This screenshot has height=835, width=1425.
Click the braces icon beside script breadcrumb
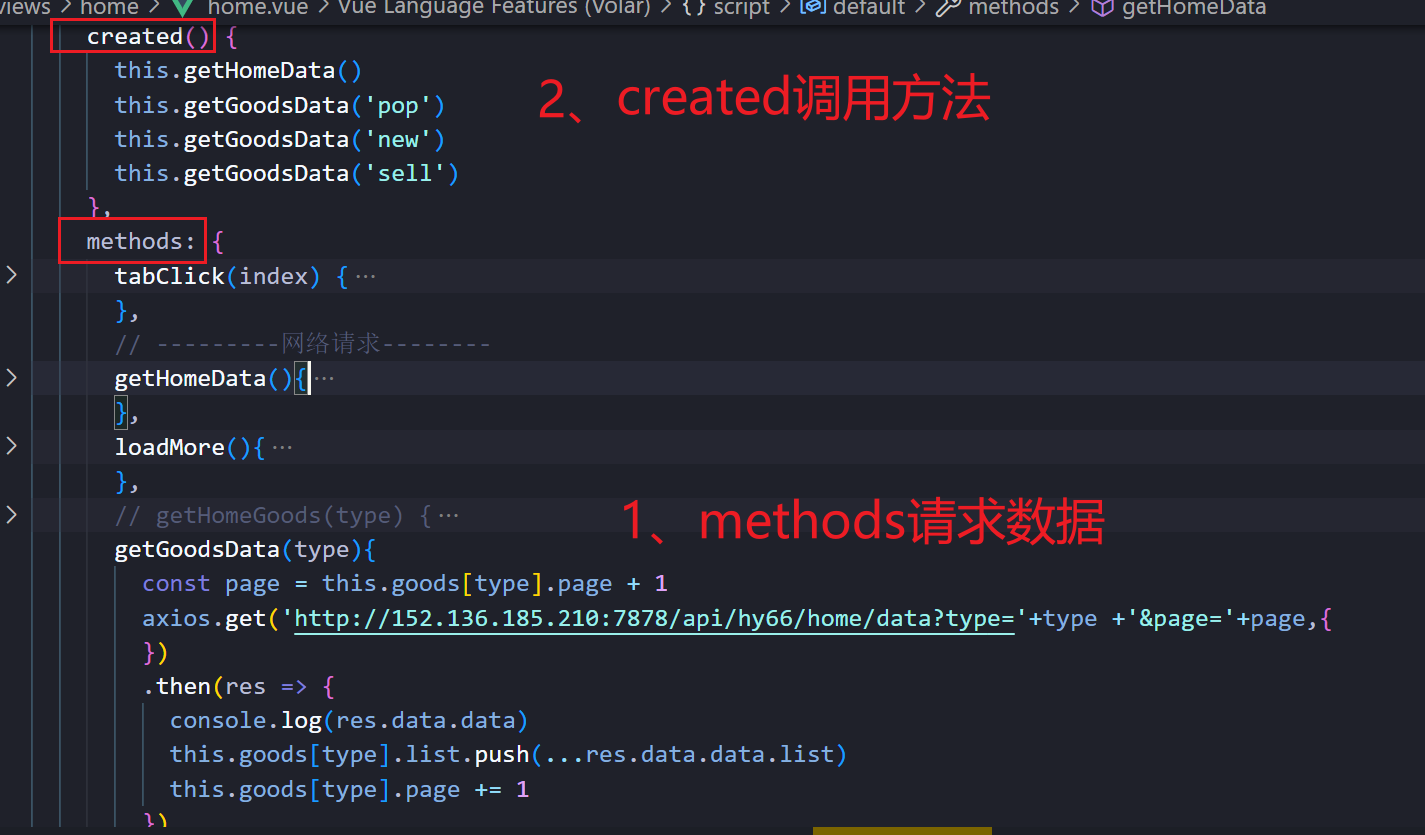692,8
